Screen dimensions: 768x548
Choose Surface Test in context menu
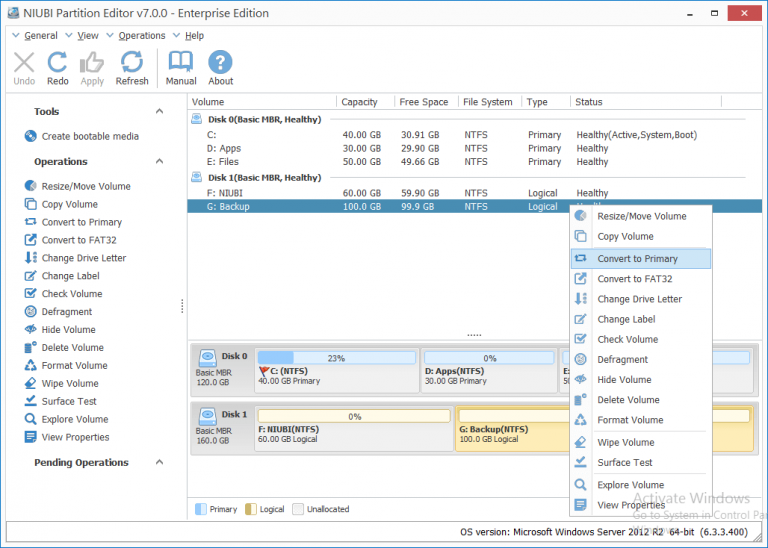click(x=641, y=462)
